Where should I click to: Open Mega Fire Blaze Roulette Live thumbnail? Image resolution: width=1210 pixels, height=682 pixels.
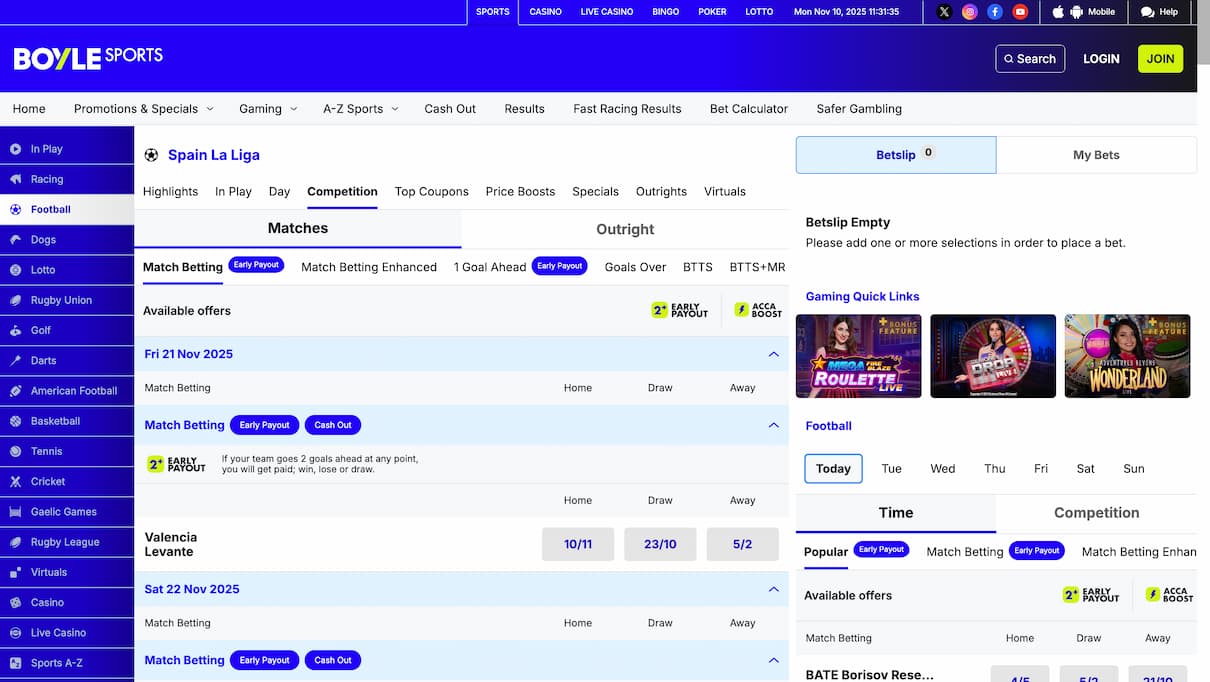[859, 356]
